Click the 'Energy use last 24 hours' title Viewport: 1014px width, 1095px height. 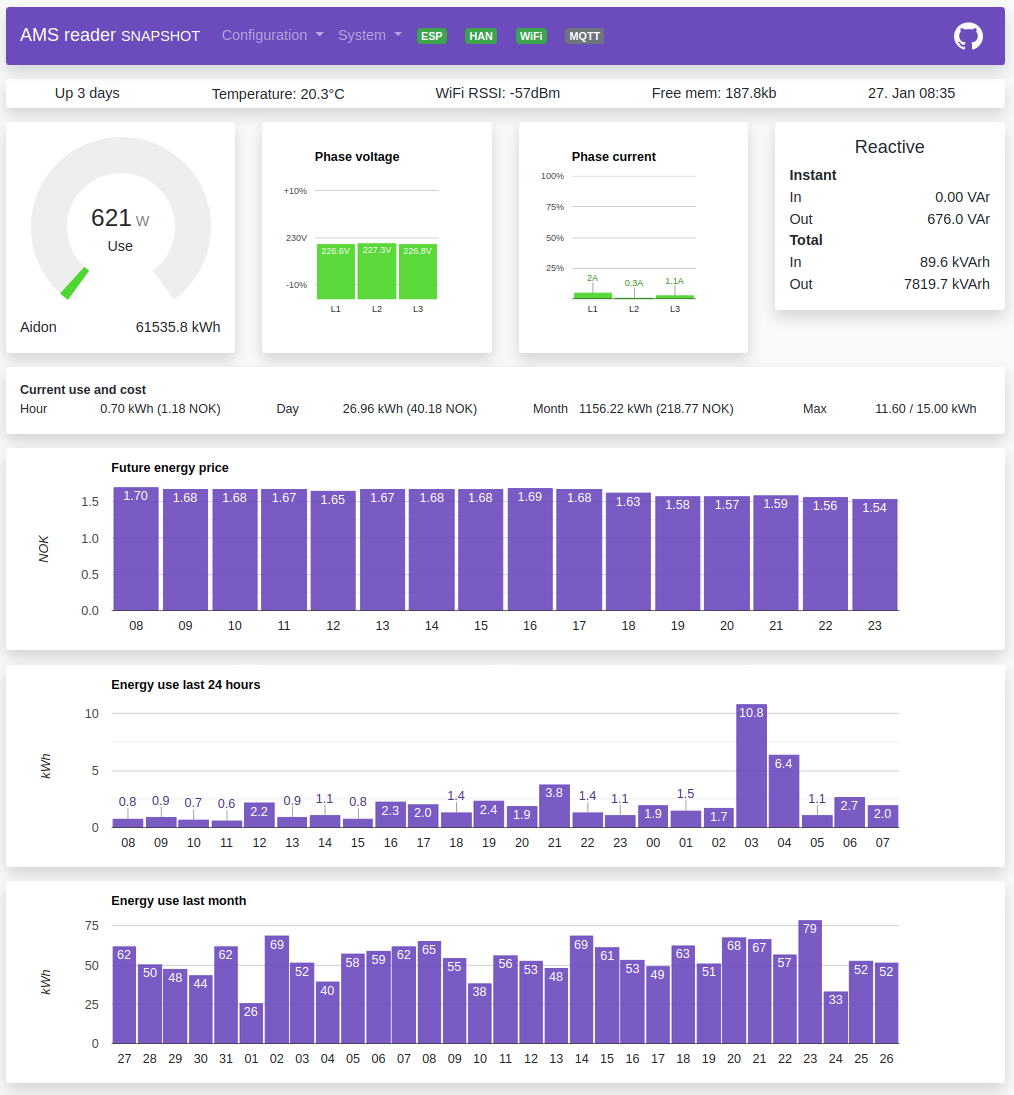point(186,685)
